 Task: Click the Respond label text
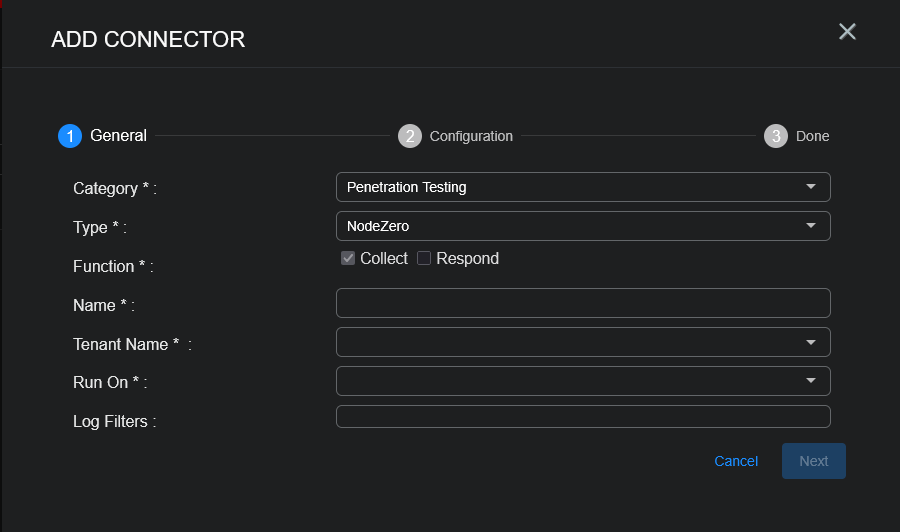click(467, 259)
